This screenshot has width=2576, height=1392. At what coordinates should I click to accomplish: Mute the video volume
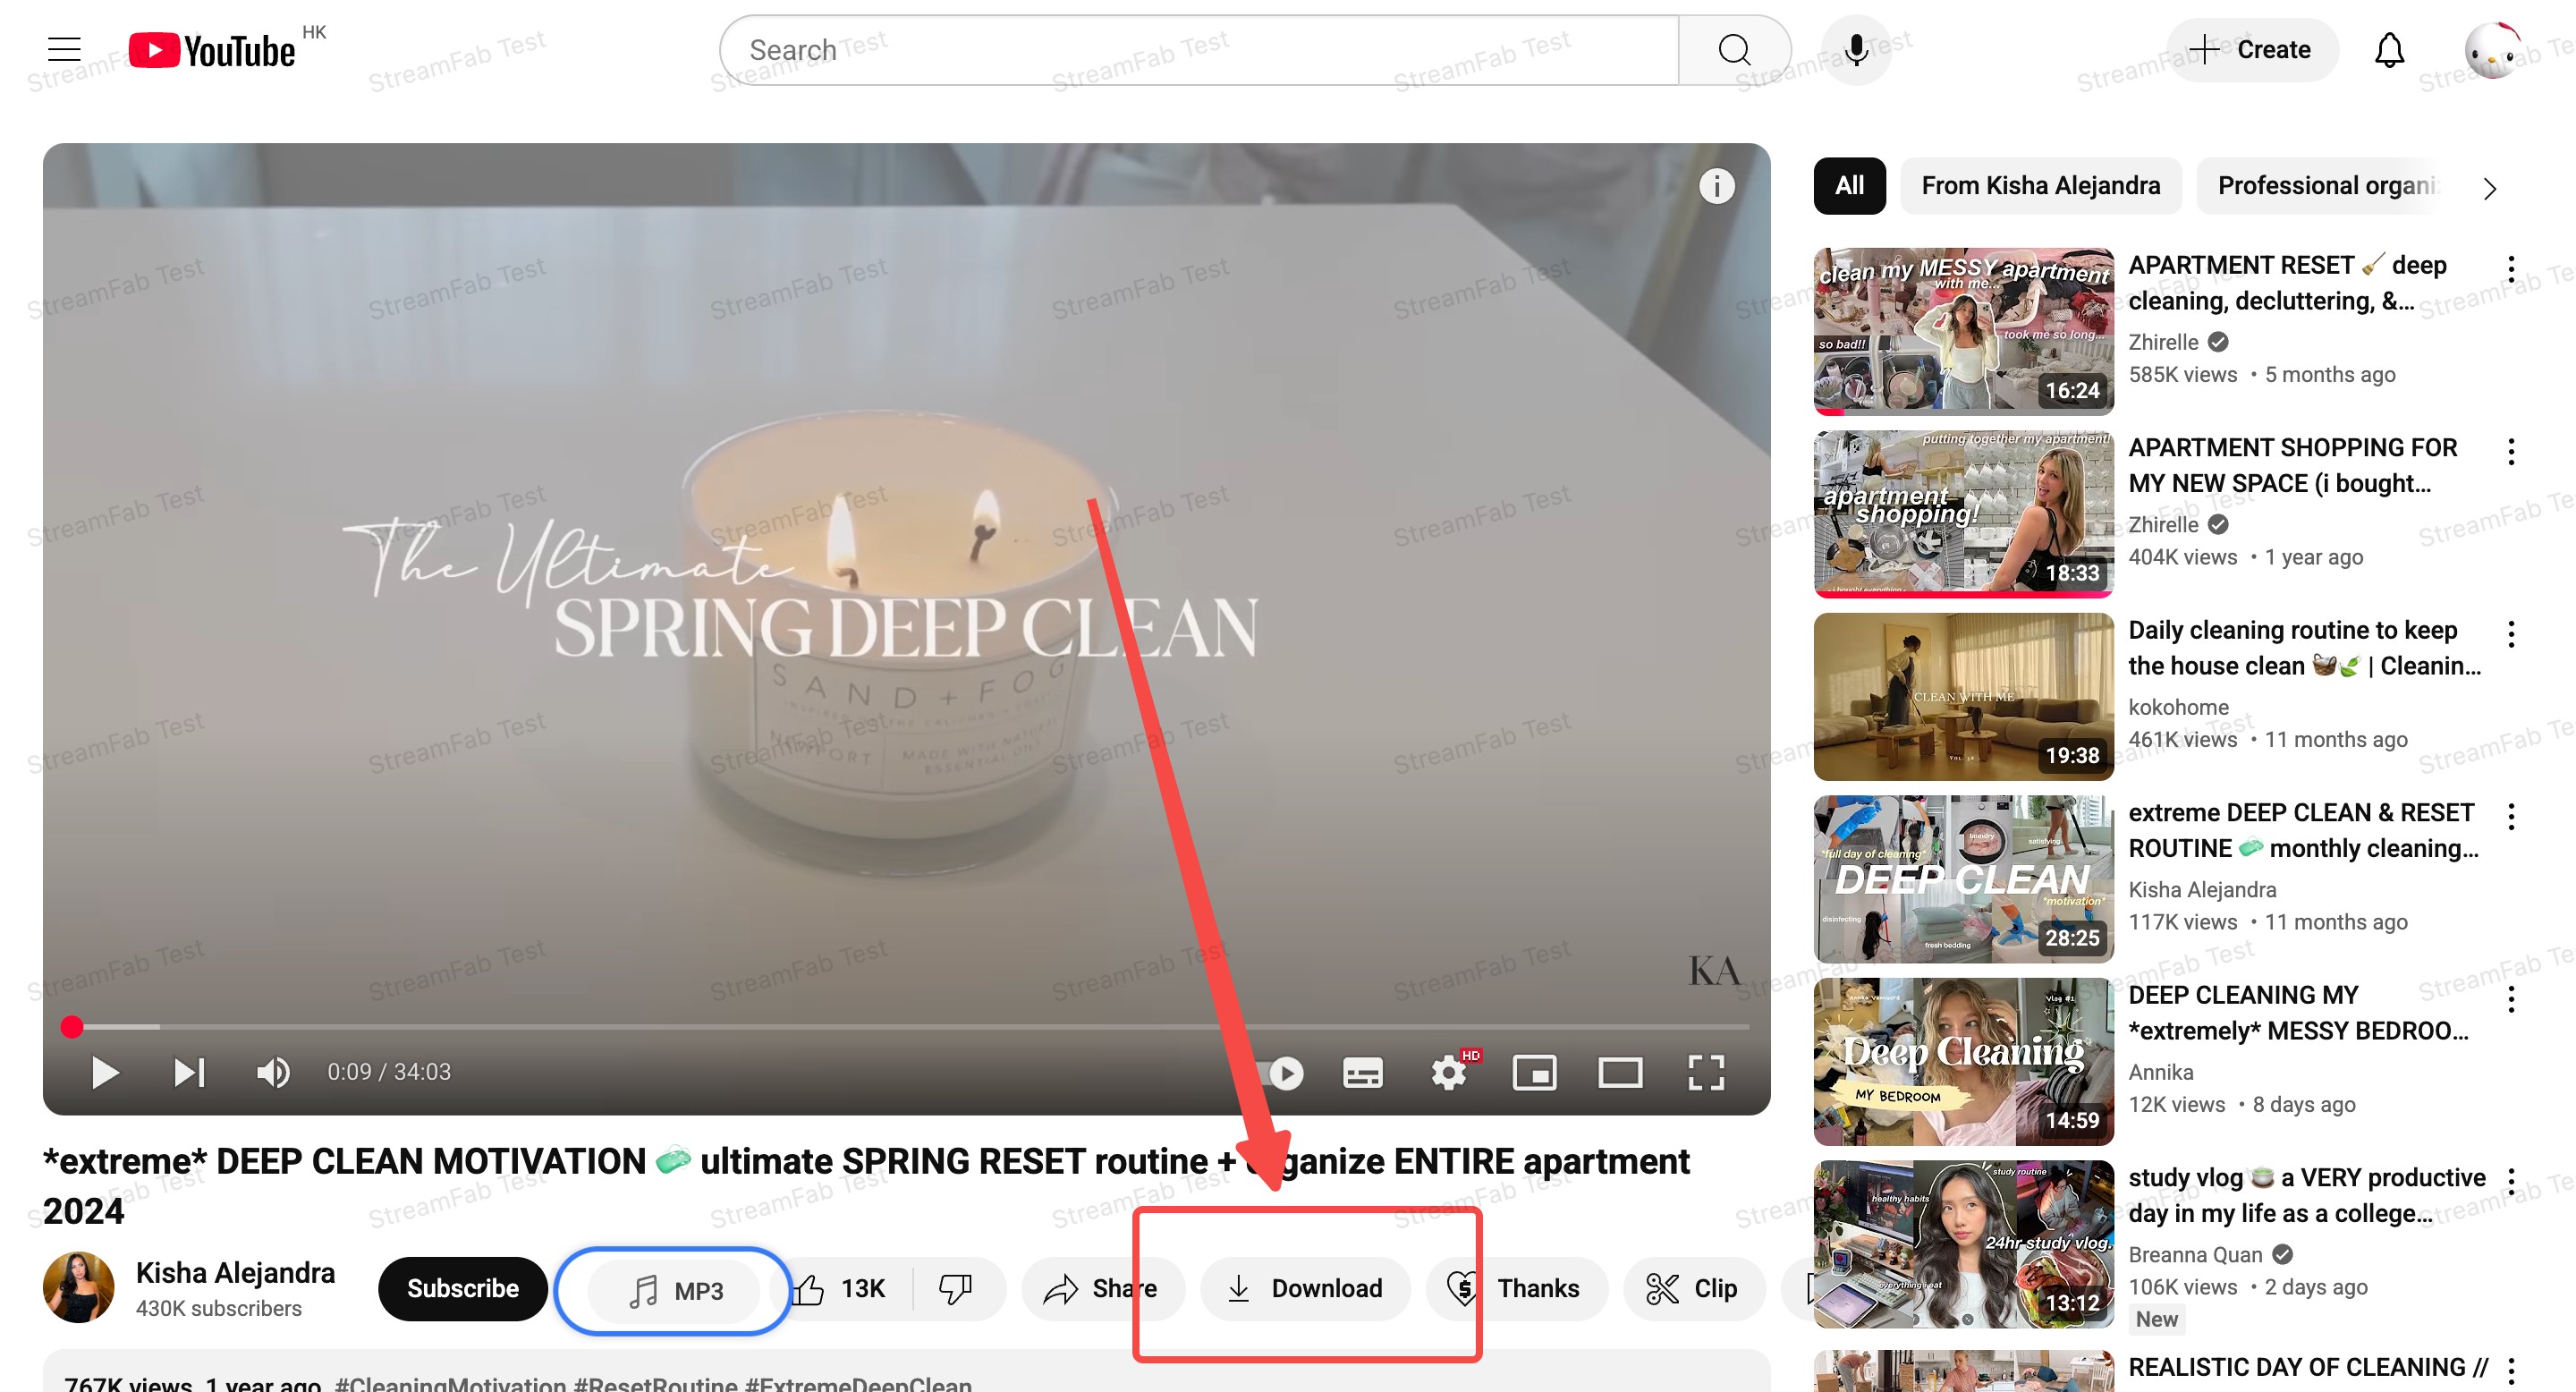click(x=273, y=1072)
